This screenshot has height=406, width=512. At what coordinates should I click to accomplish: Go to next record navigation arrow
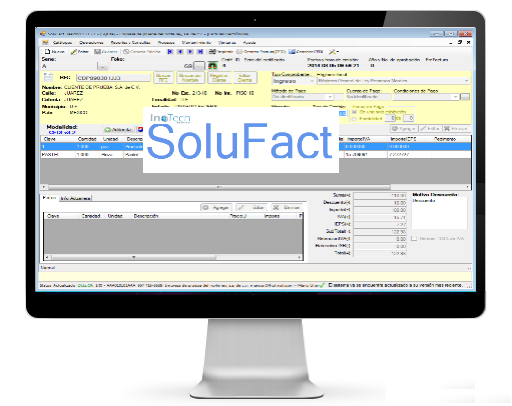pyautogui.click(x=190, y=52)
